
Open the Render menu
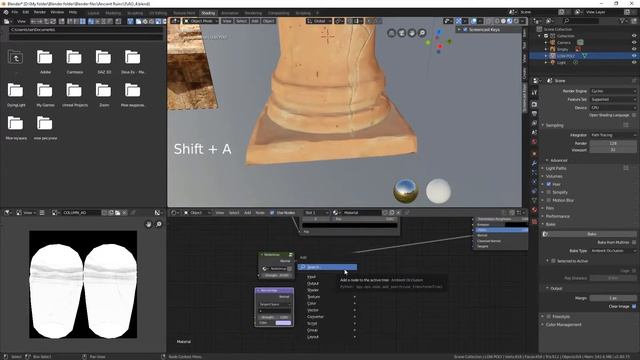[40, 12]
